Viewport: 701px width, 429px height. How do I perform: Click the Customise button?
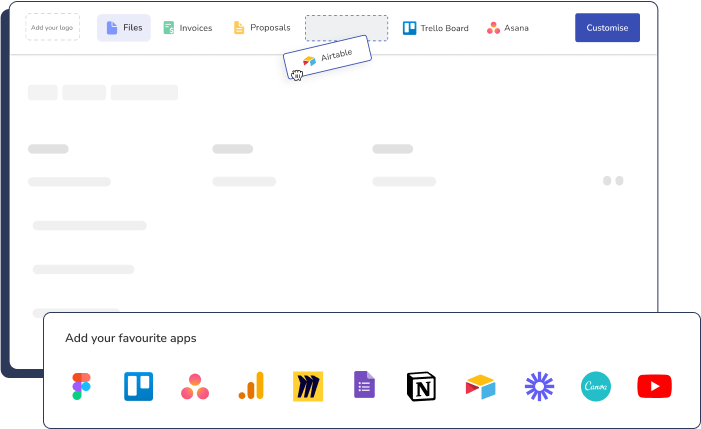[607, 28]
